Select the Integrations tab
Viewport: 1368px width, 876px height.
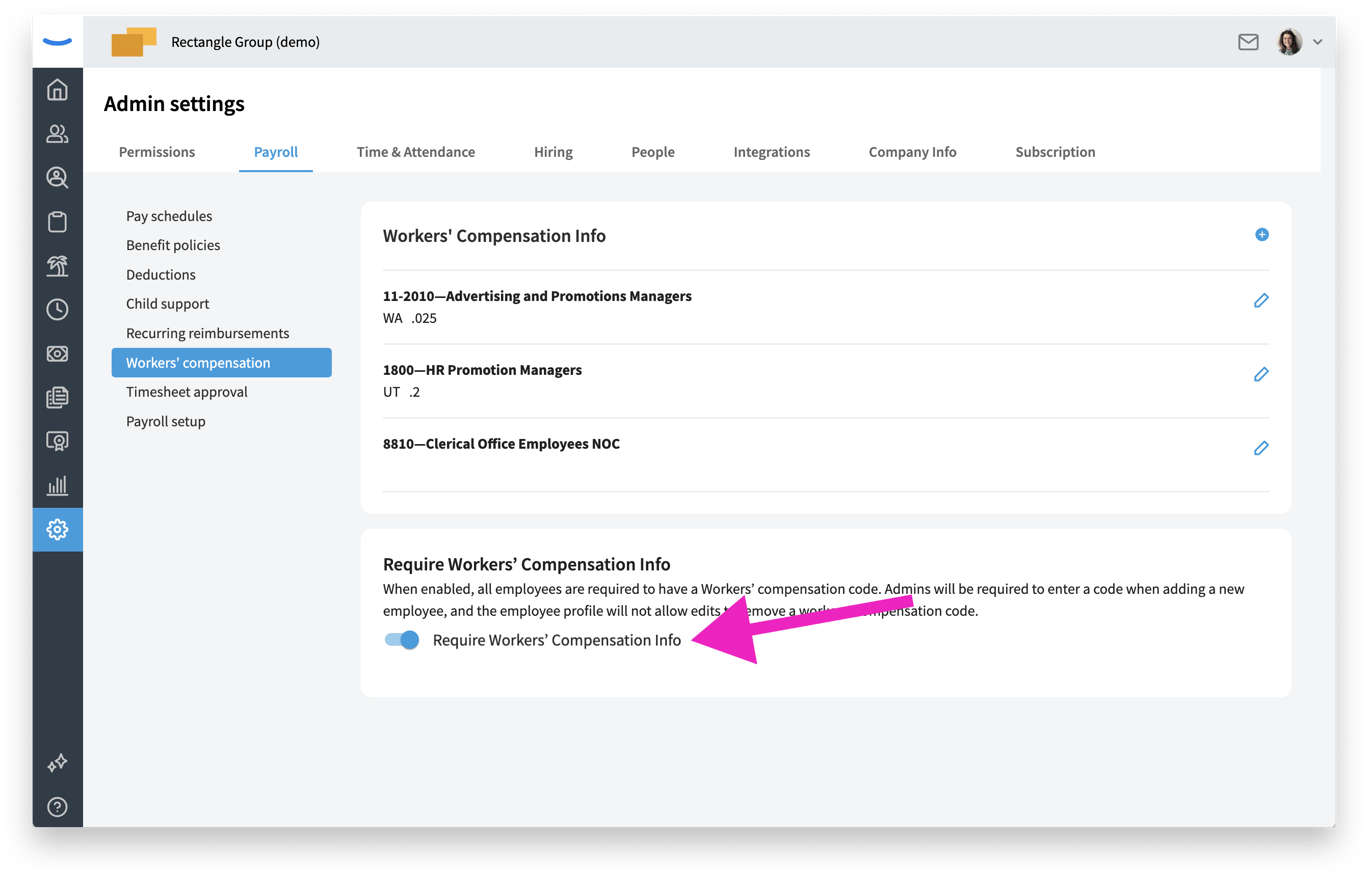click(771, 152)
